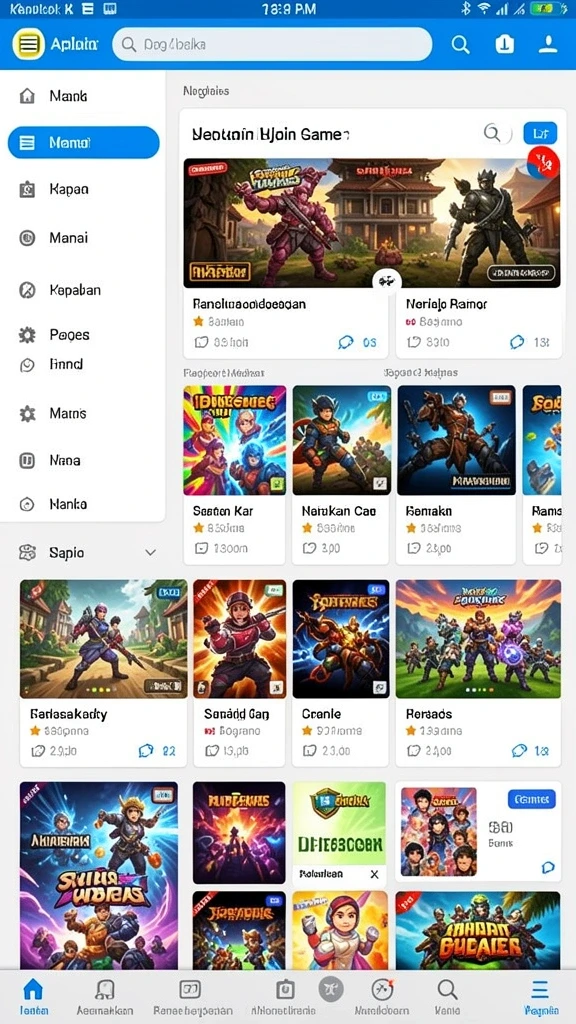Open the download icon in header
Image resolution: width=576 pixels, height=1024 pixels.
pos(504,44)
